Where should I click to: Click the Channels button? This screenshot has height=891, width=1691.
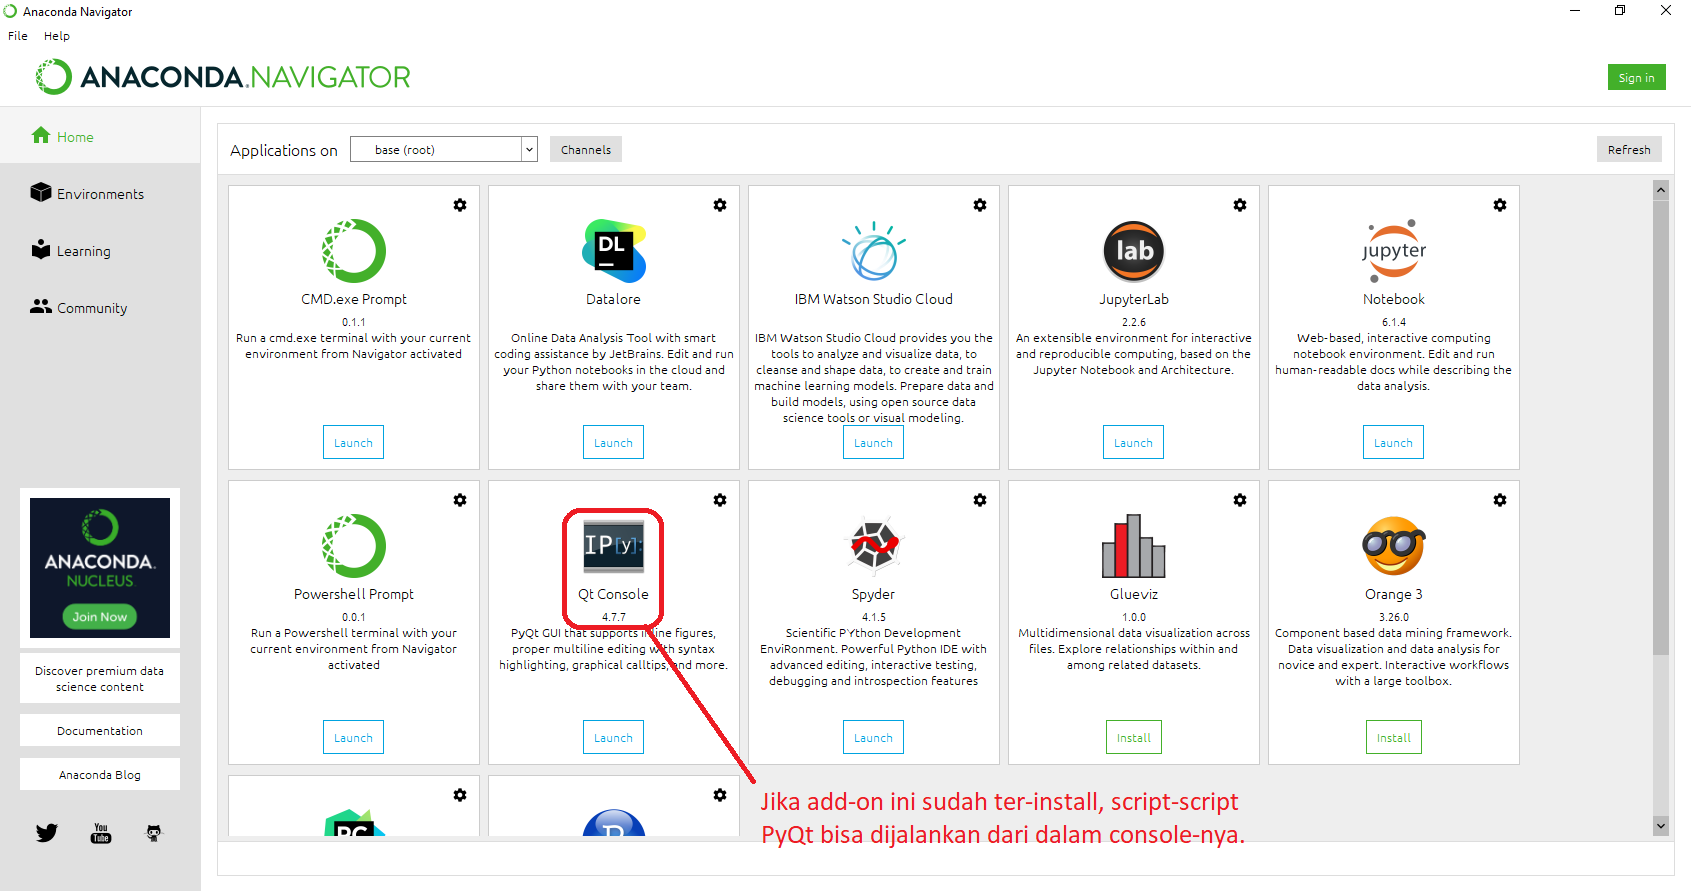pyautogui.click(x=586, y=149)
